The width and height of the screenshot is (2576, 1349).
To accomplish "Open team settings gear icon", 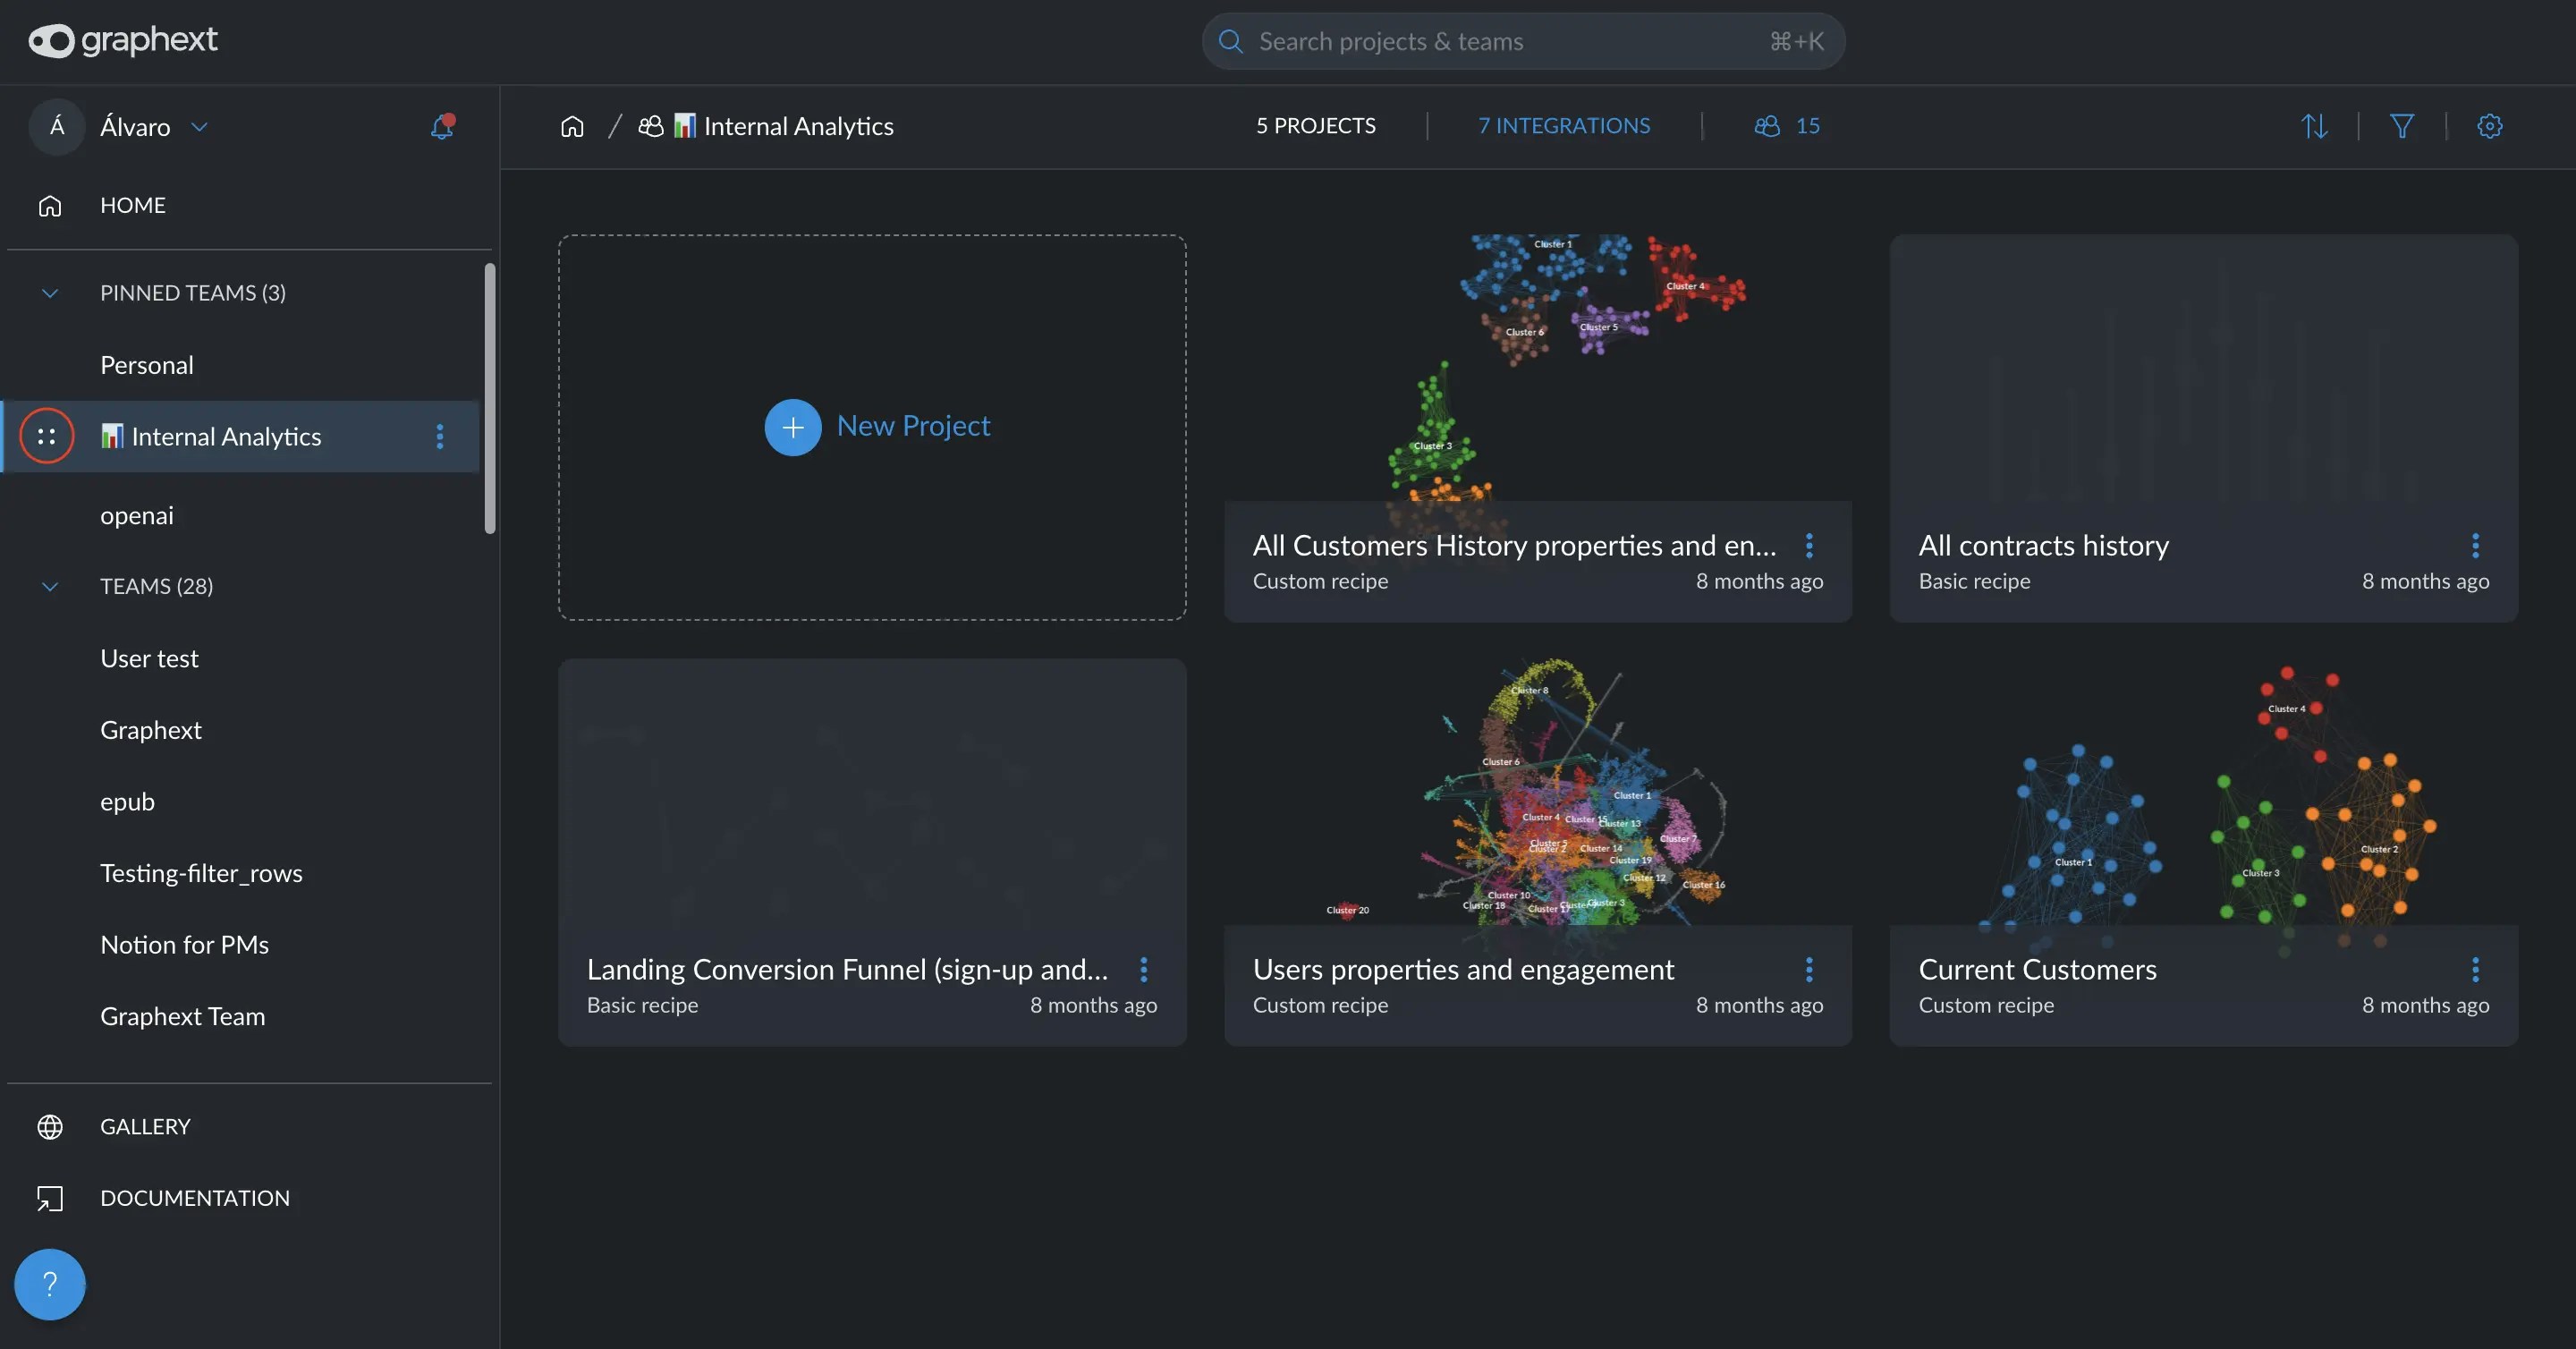I will click(2489, 126).
